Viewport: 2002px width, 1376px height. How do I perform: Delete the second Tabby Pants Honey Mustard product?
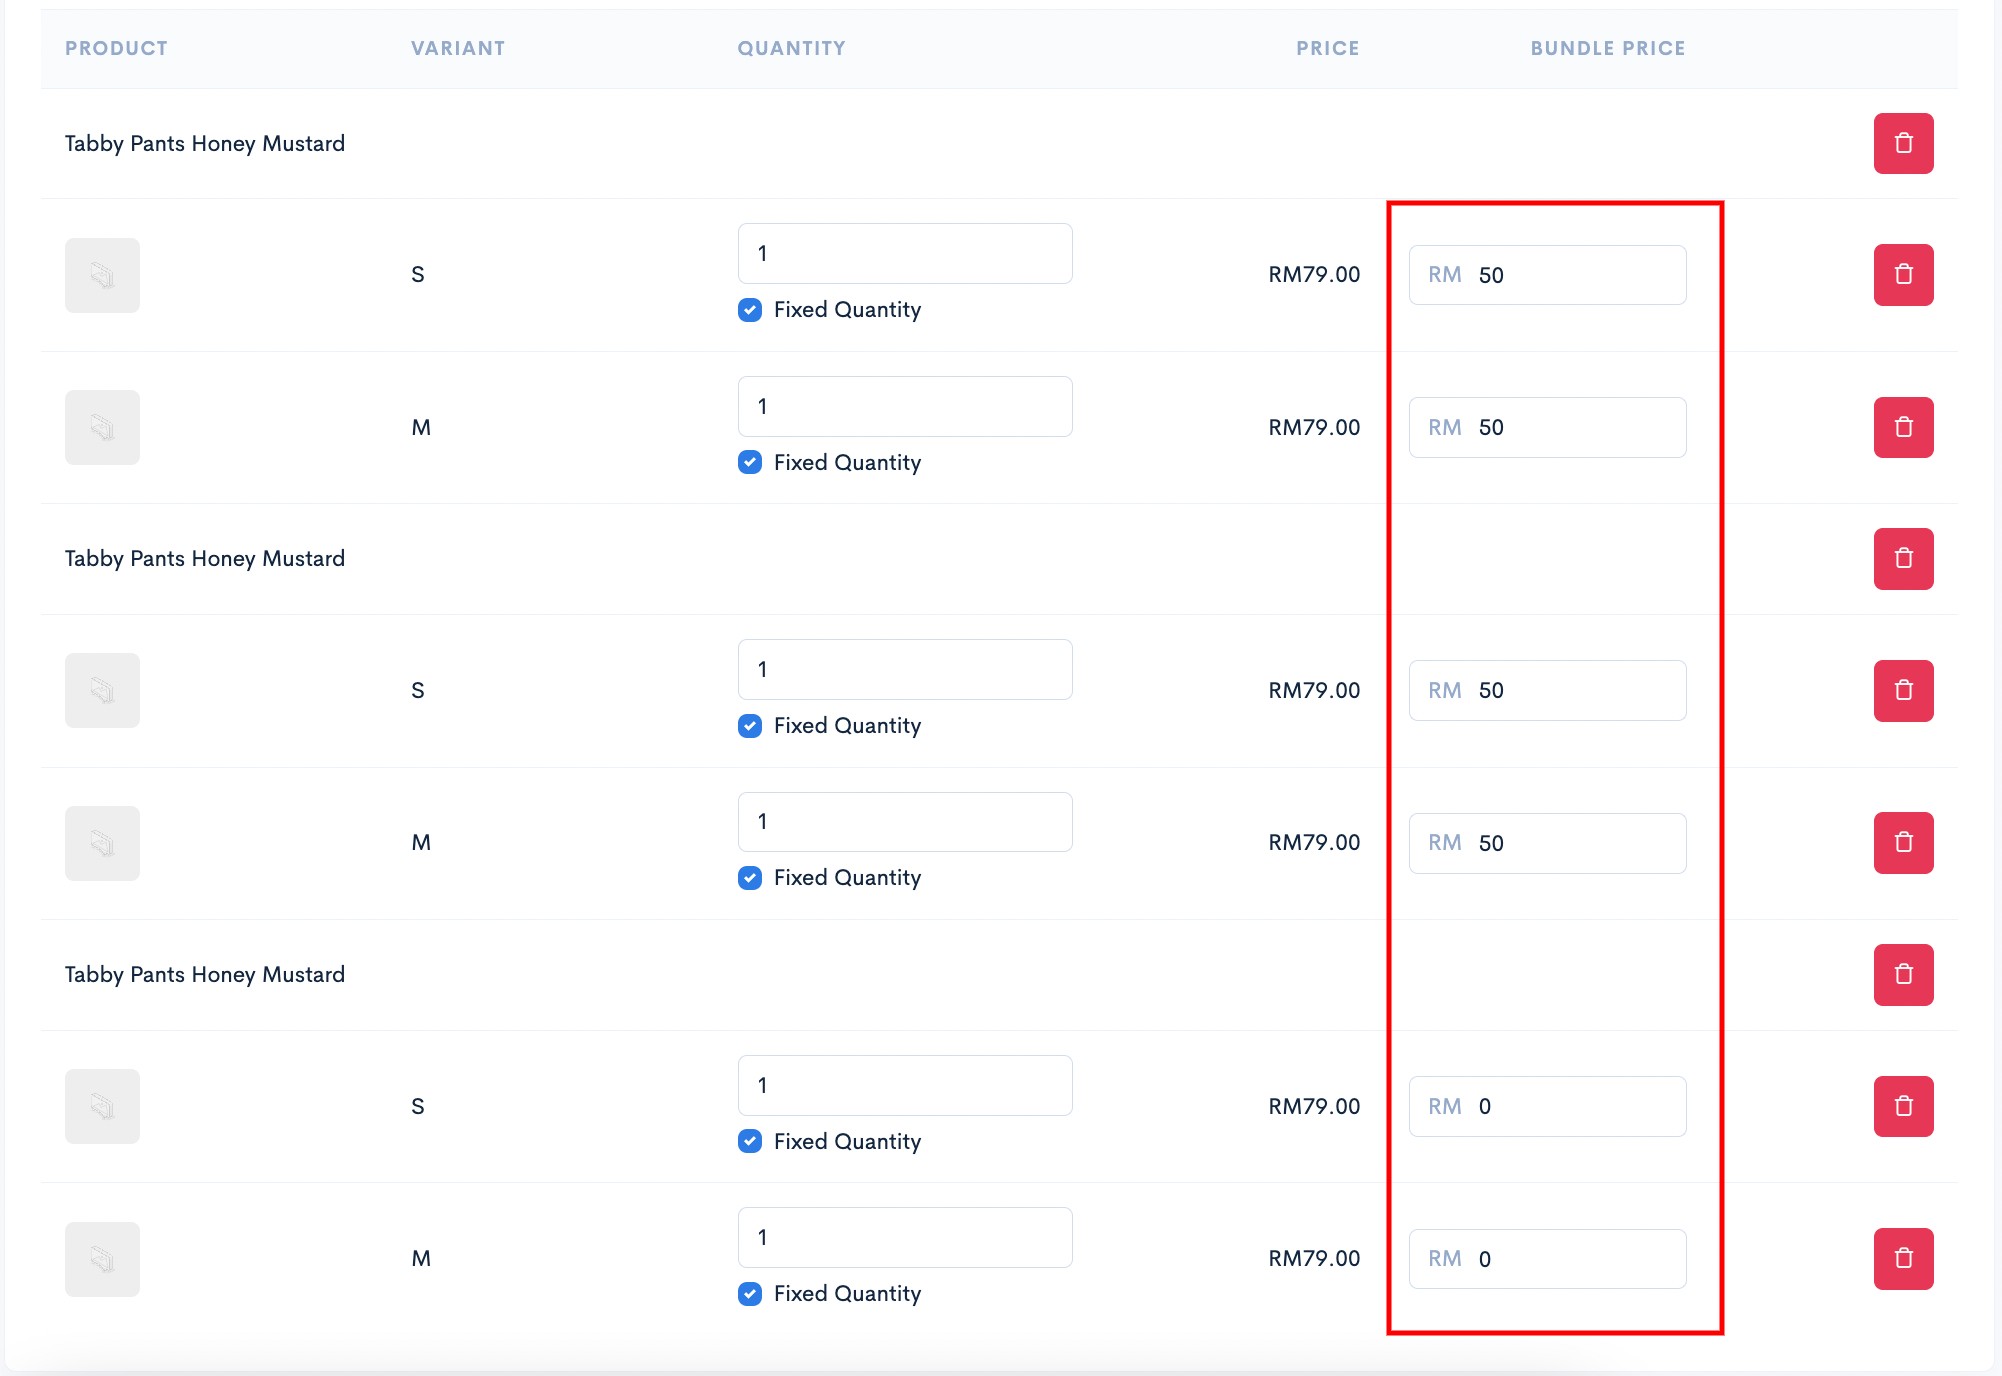(1903, 558)
